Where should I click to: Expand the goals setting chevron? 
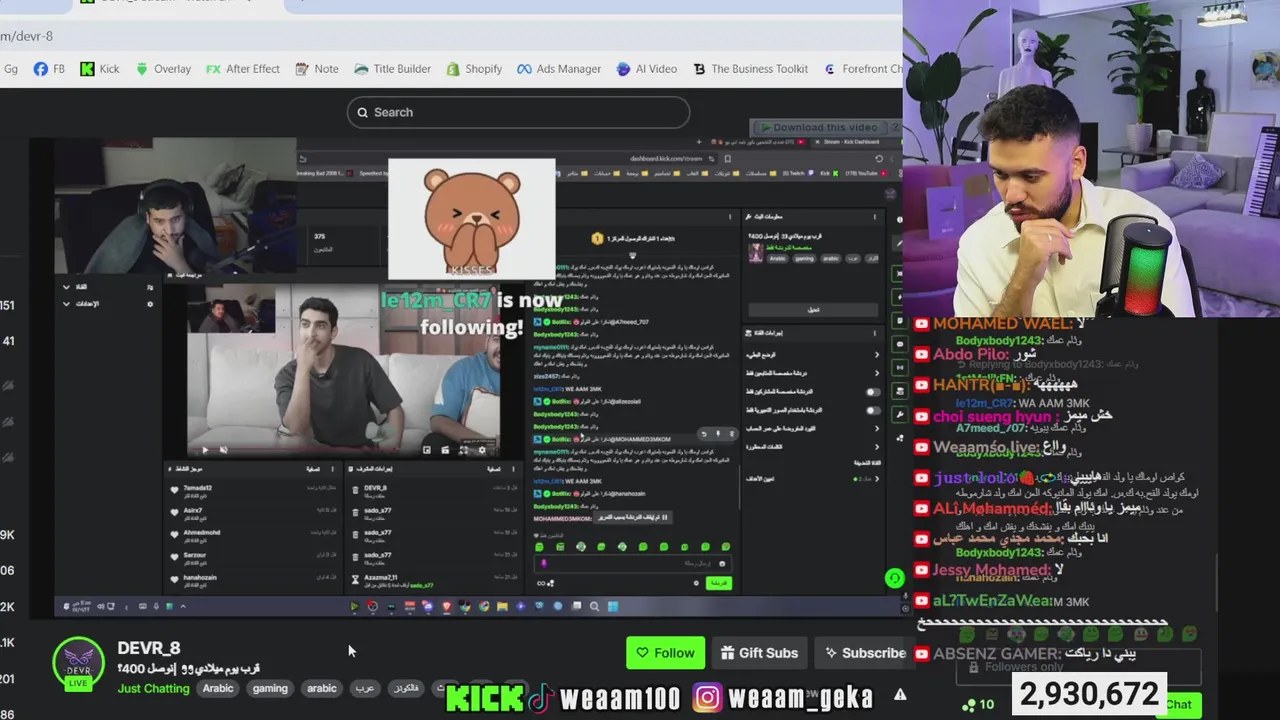(877, 479)
